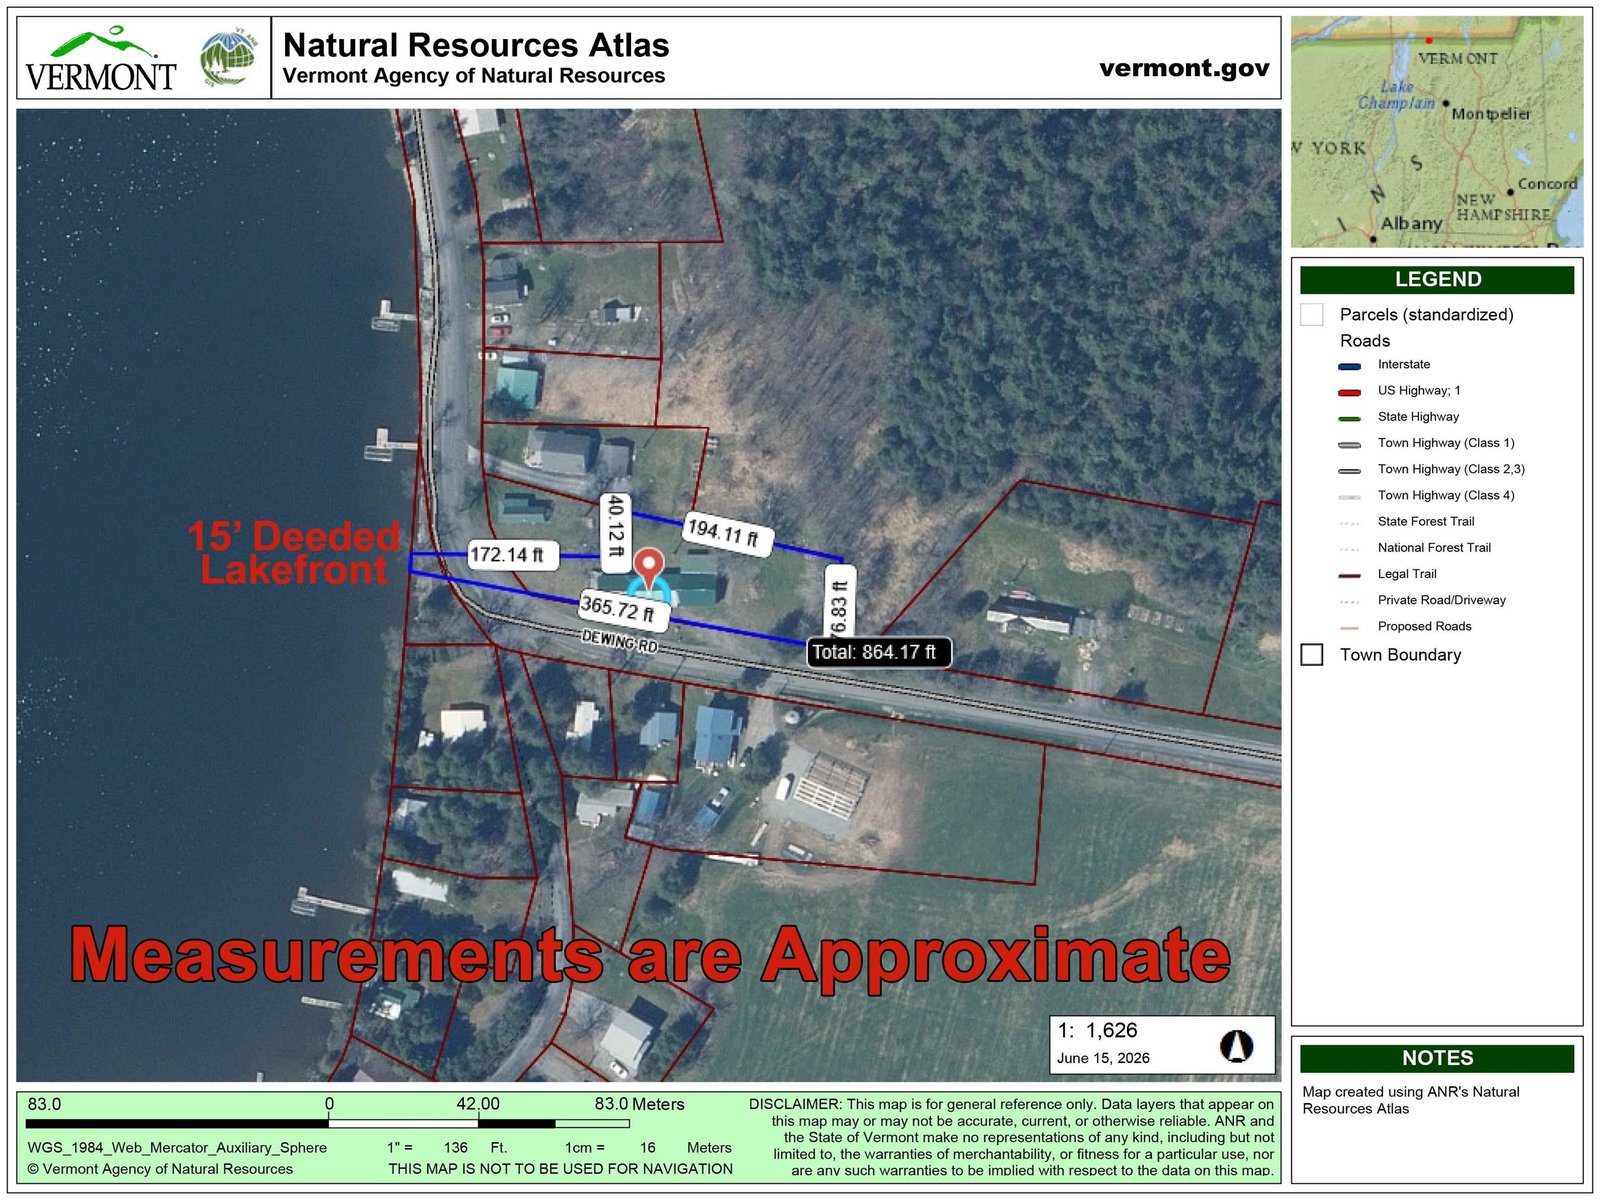Image resolution: width=1600 pixels, height=1200 pixels.
Task: Click the north arrow compass icon
Action: tap(1236, 1046)
